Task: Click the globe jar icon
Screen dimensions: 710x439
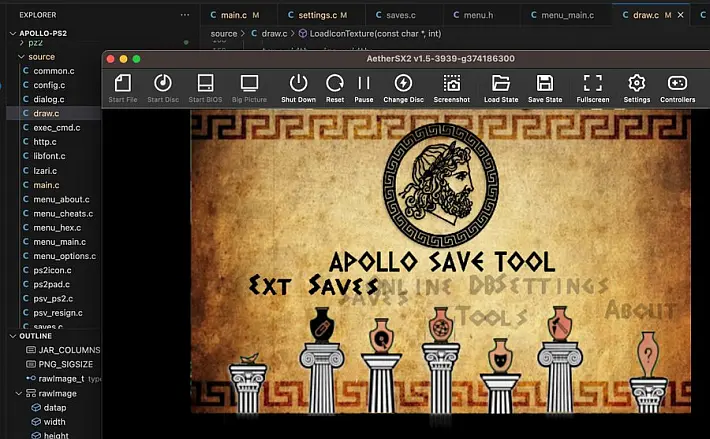Action: 441,325
